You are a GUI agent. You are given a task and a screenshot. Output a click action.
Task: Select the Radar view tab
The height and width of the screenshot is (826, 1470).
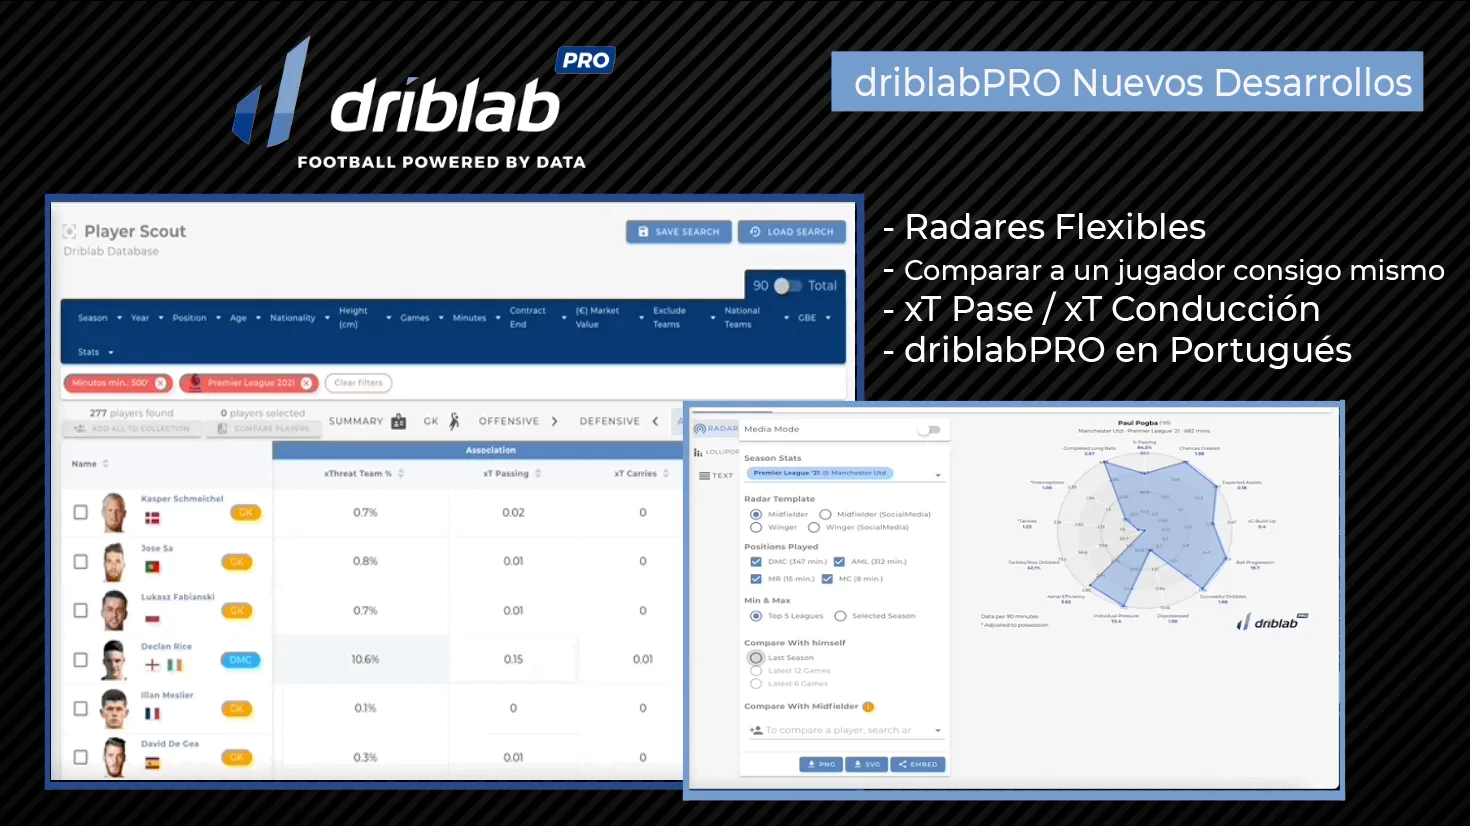tap(716, 428)
